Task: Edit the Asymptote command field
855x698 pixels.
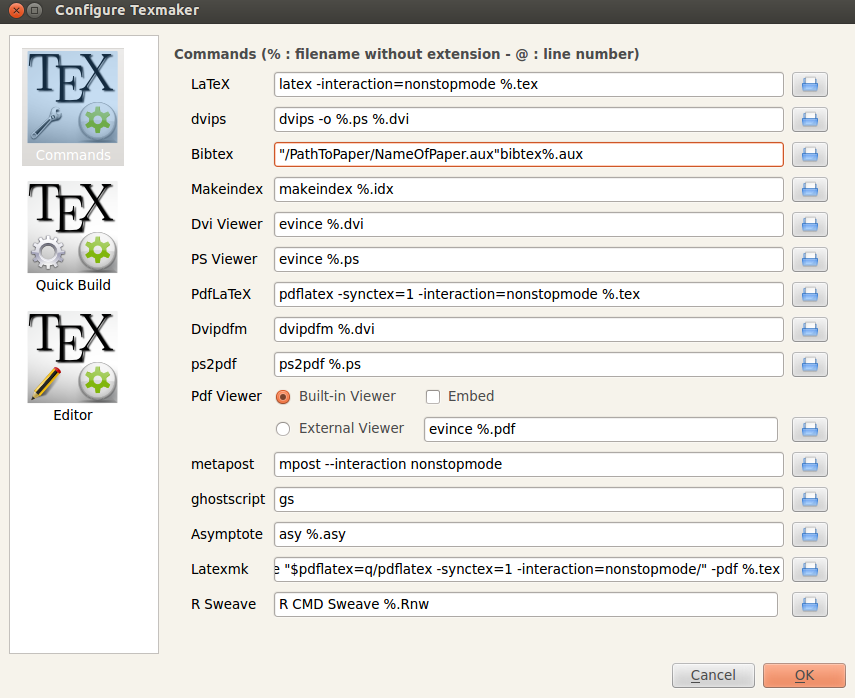Action: click(528, 534)
